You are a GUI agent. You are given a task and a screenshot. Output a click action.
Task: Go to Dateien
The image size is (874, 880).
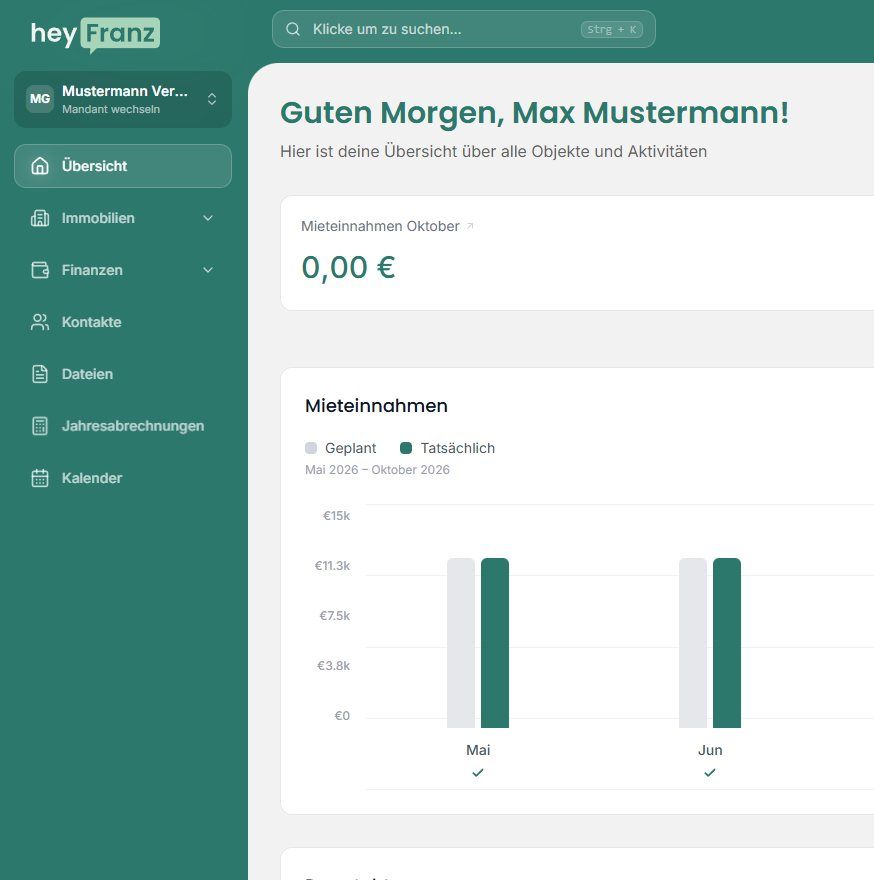(x=123, y=374)
